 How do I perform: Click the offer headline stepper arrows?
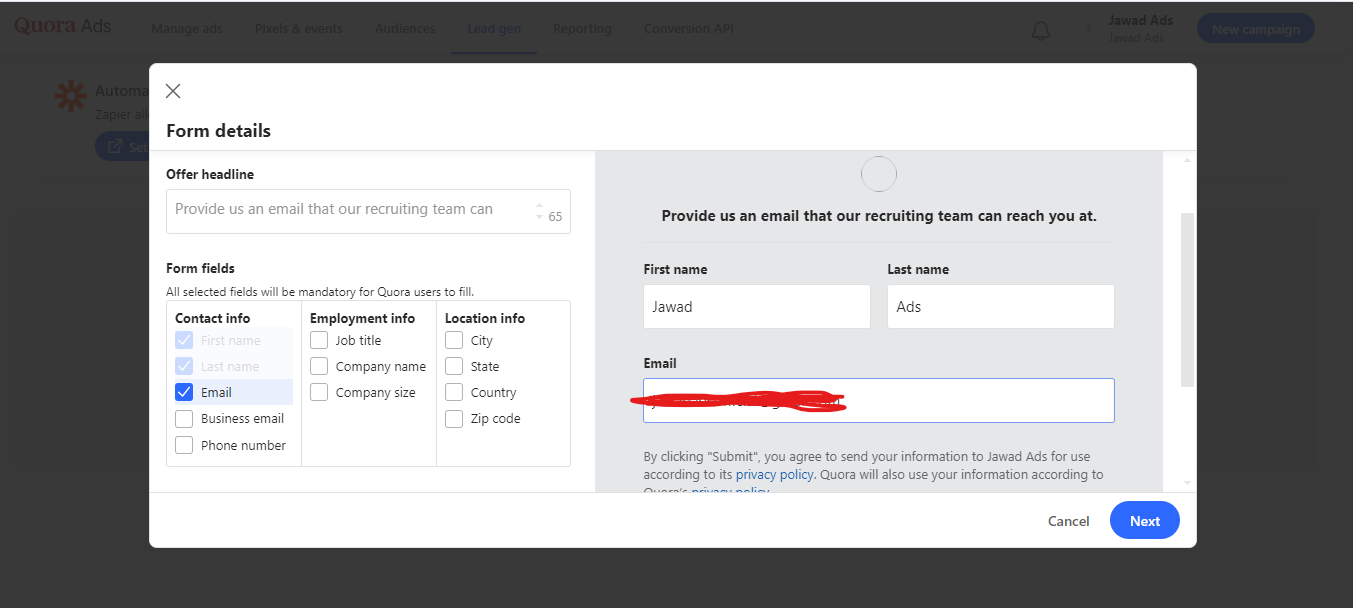[540, 210]
